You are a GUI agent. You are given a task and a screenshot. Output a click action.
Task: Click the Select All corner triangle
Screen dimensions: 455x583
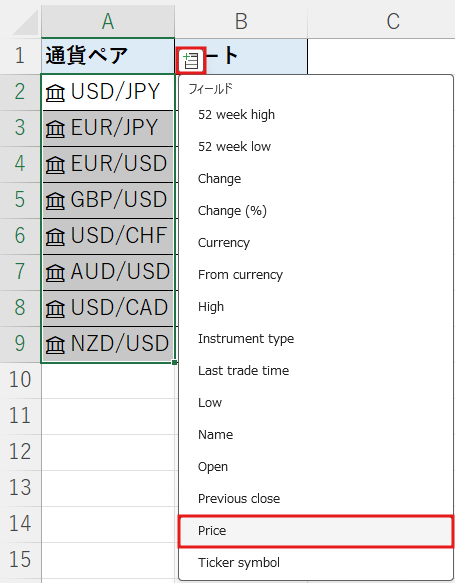point(25,23)
